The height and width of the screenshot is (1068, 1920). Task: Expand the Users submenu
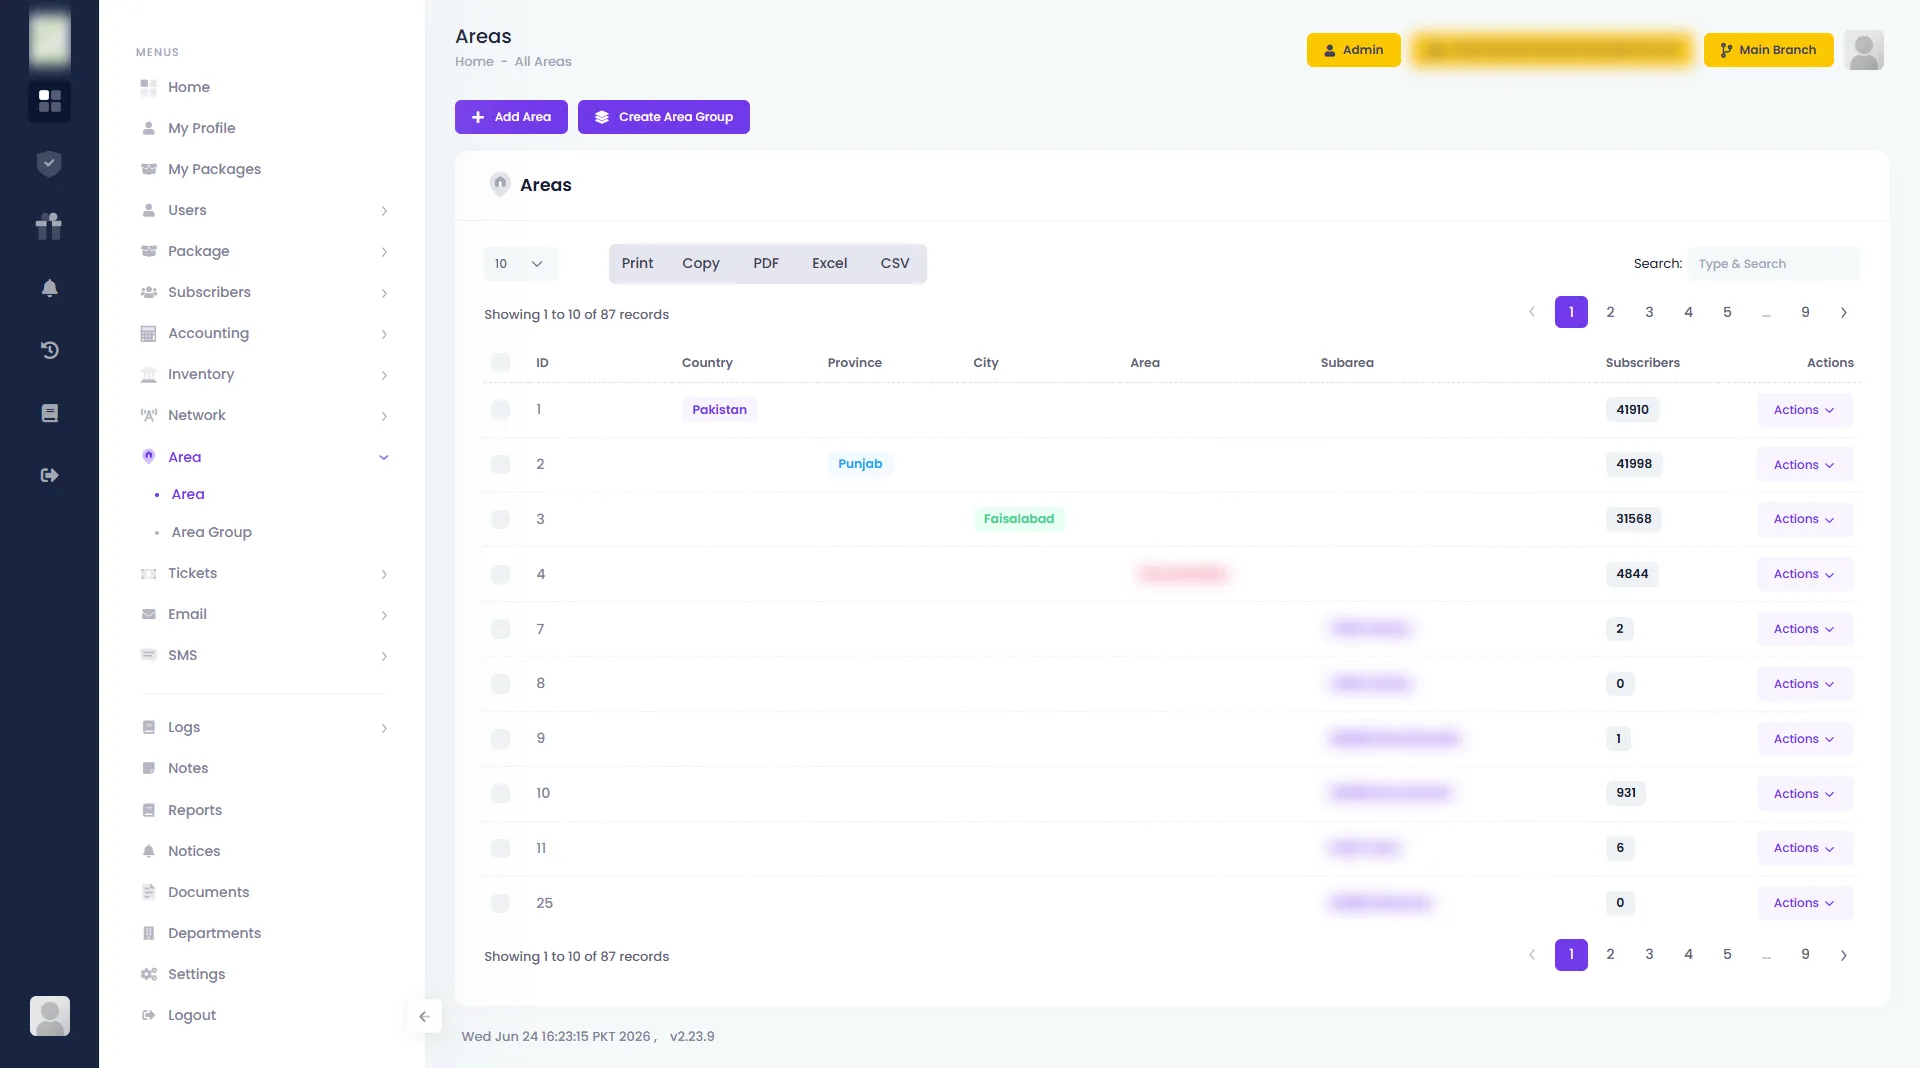[264, 210]
